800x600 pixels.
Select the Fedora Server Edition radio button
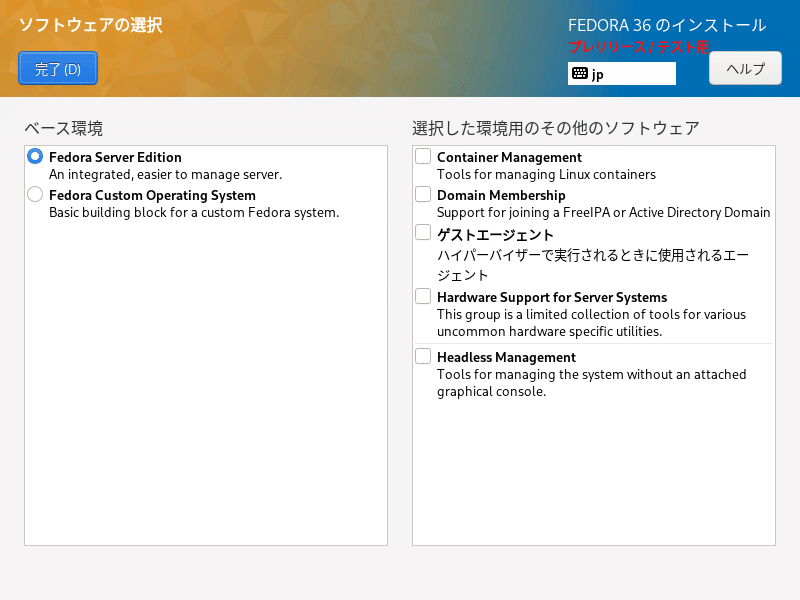35,156
